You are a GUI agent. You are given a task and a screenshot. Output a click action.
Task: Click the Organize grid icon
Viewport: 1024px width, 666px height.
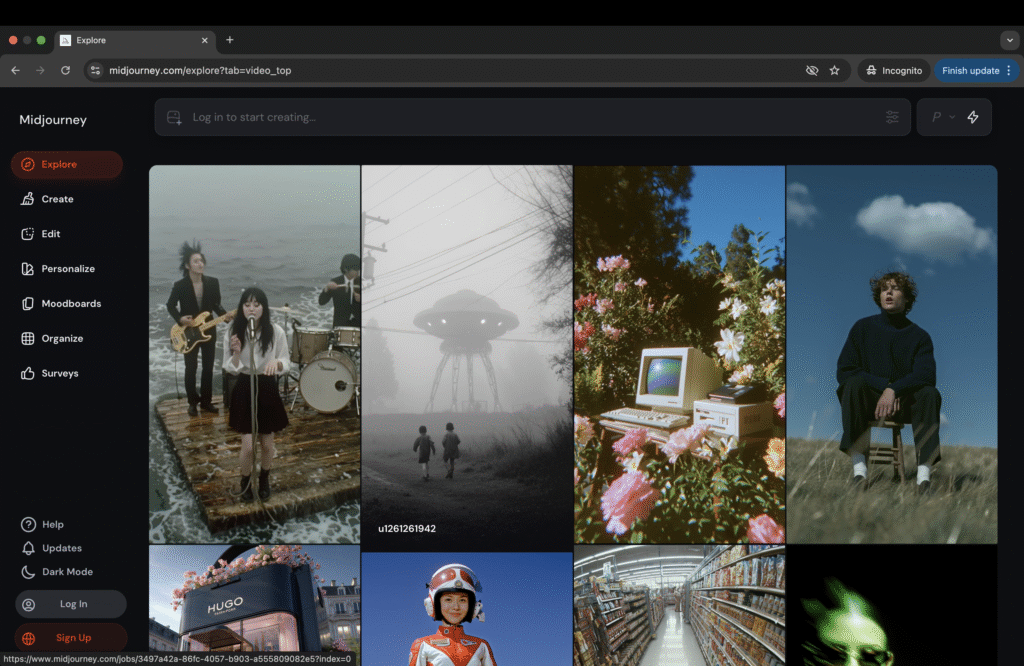click(x=28, y=339)
